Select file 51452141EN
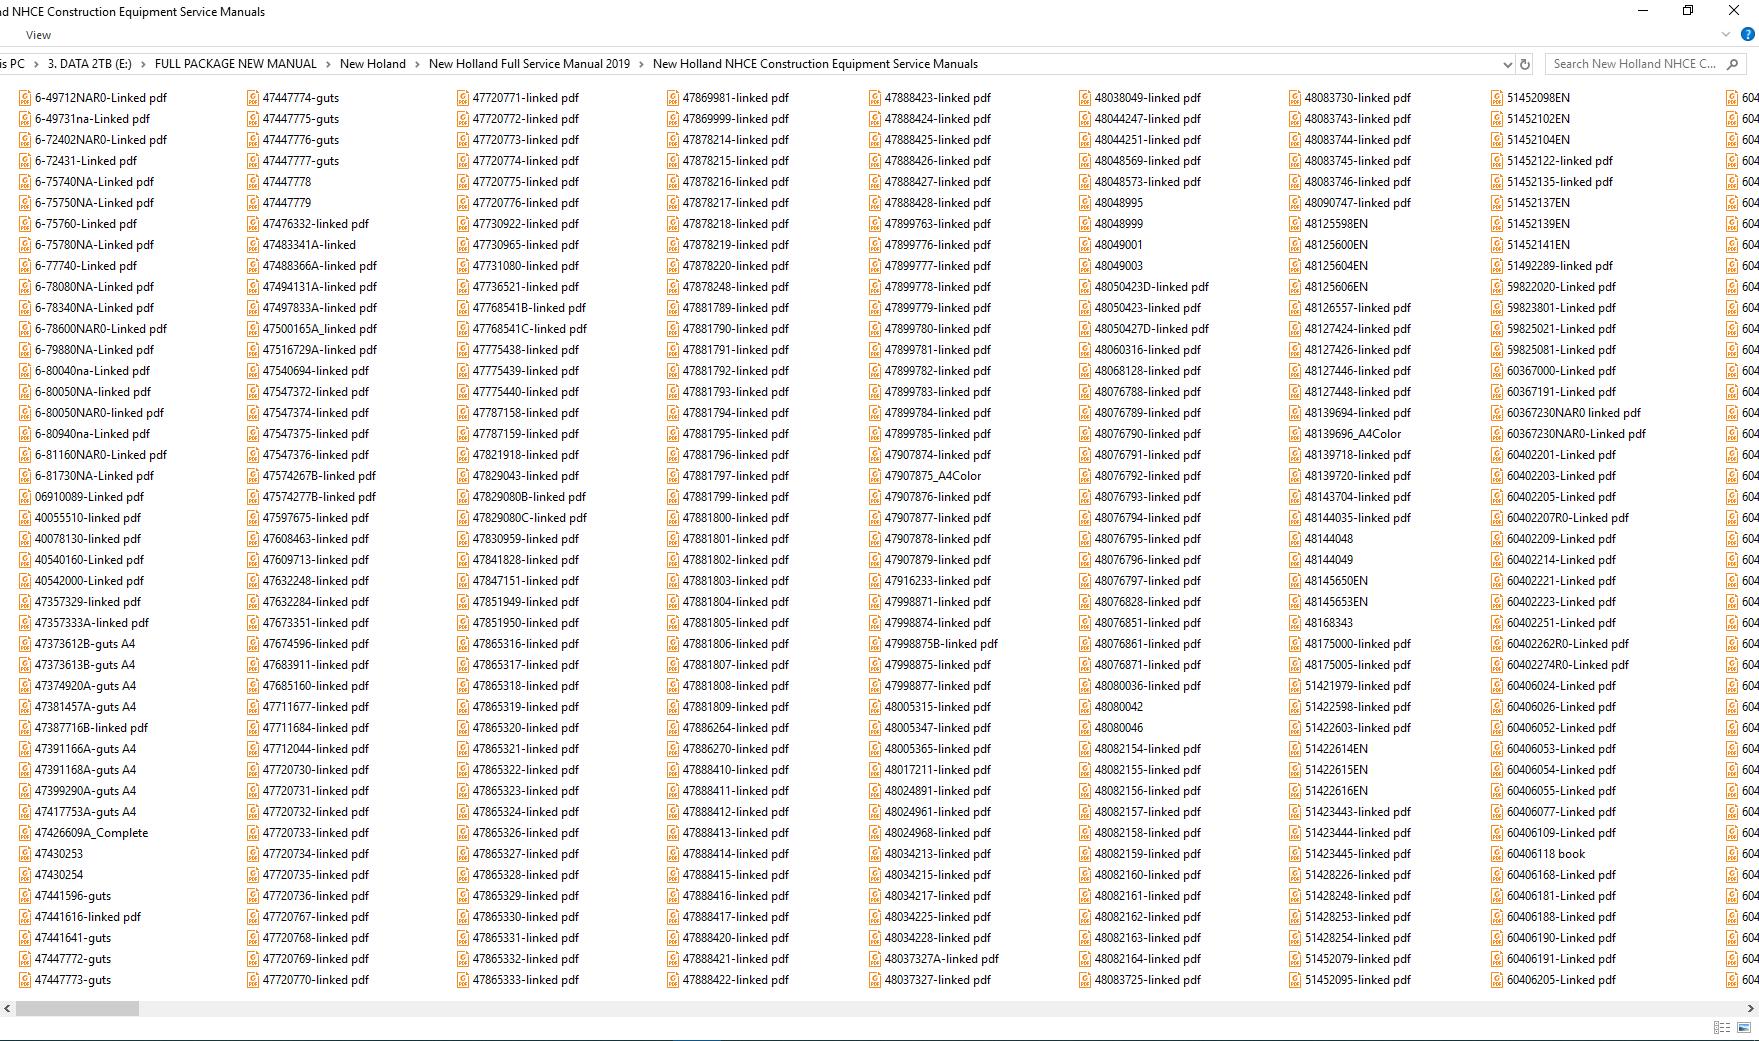Screen dimensions: 1759x1041 1531,245
